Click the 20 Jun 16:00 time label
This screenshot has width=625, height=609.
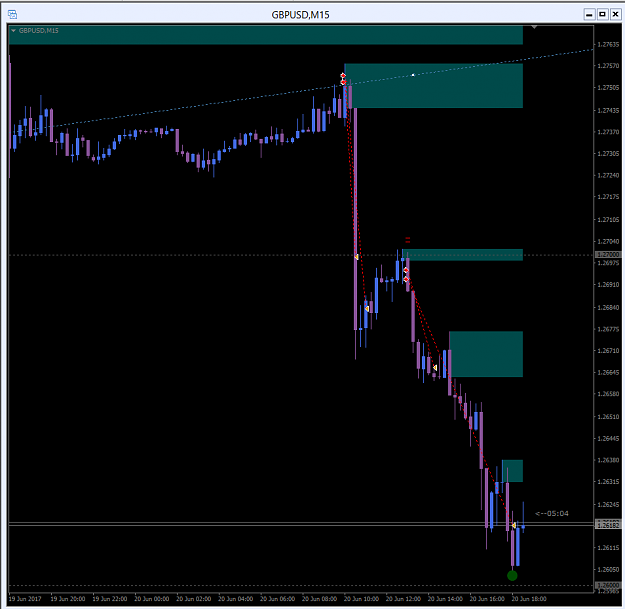(x=487, y=599)
